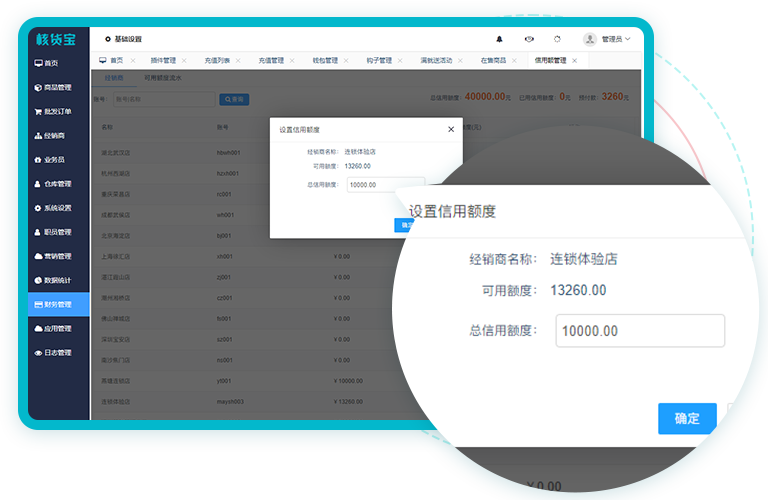Click the blue 查询 search button
Viewport: 768px width, 500px height.
pos(234,99)
